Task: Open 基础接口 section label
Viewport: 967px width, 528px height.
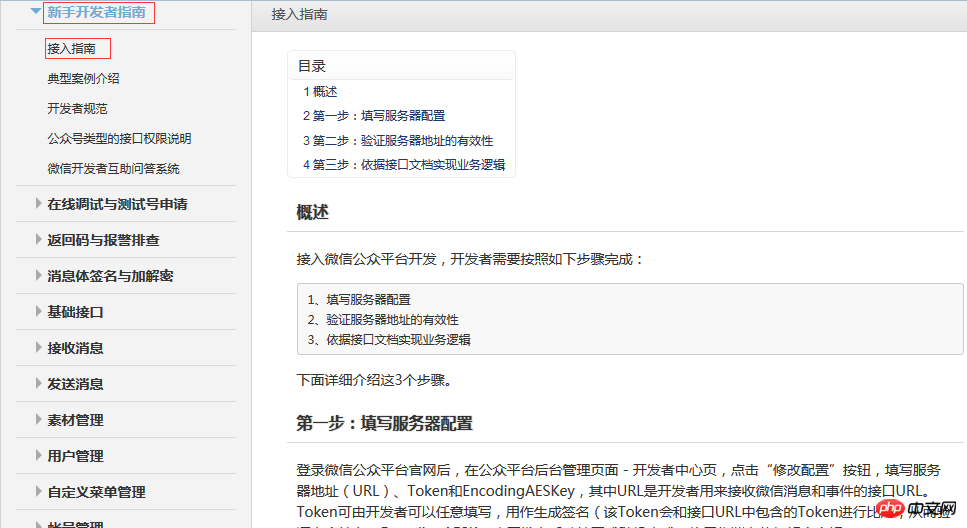Action: (75, 312)
